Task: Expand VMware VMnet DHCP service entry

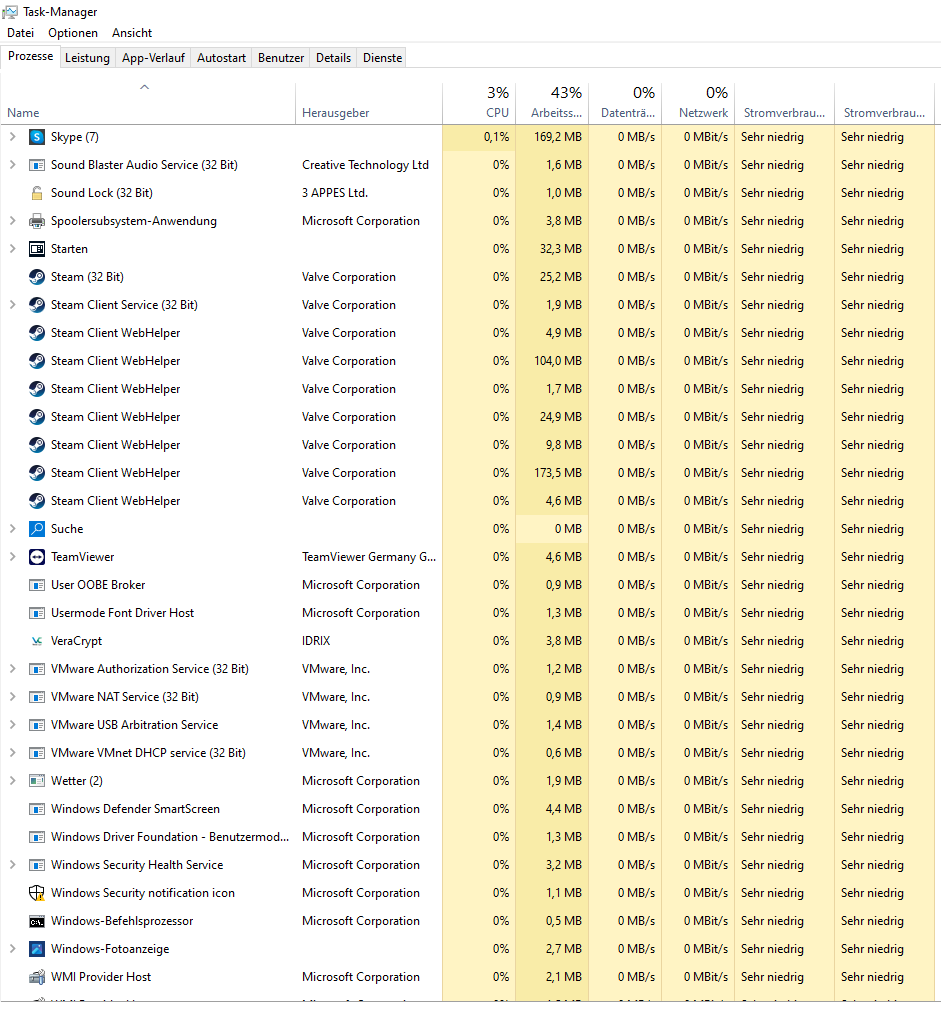Action: tap(12, 753)
